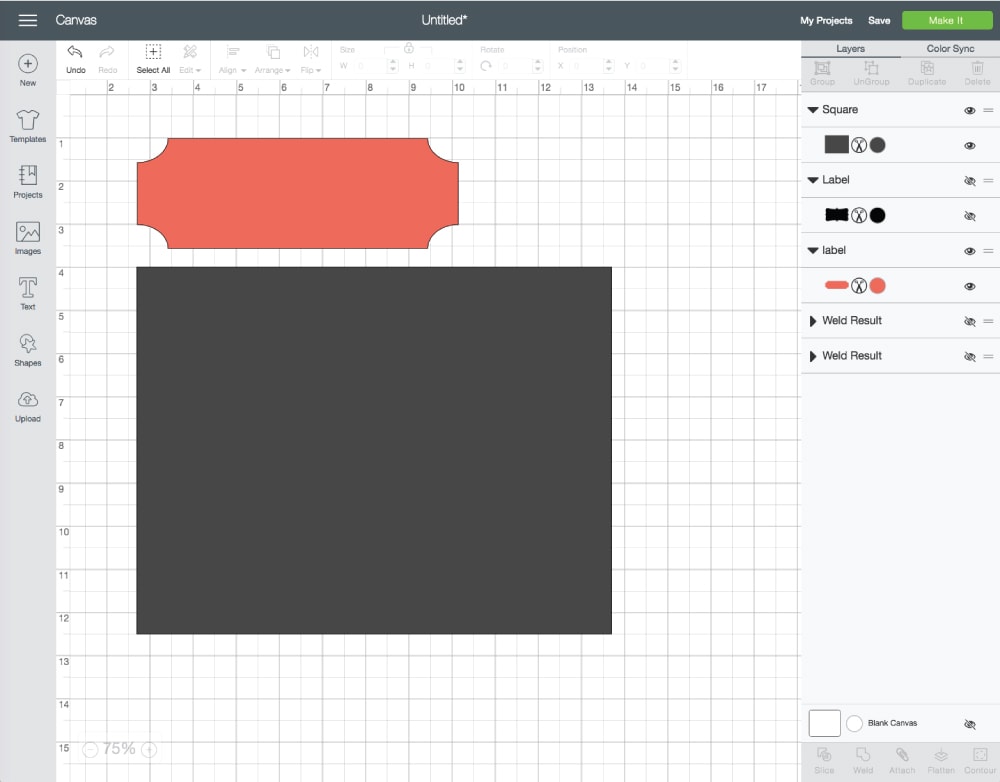Screen dimensions: 1000x782
Task: Open My Projects link
Action: coord(826,20)
